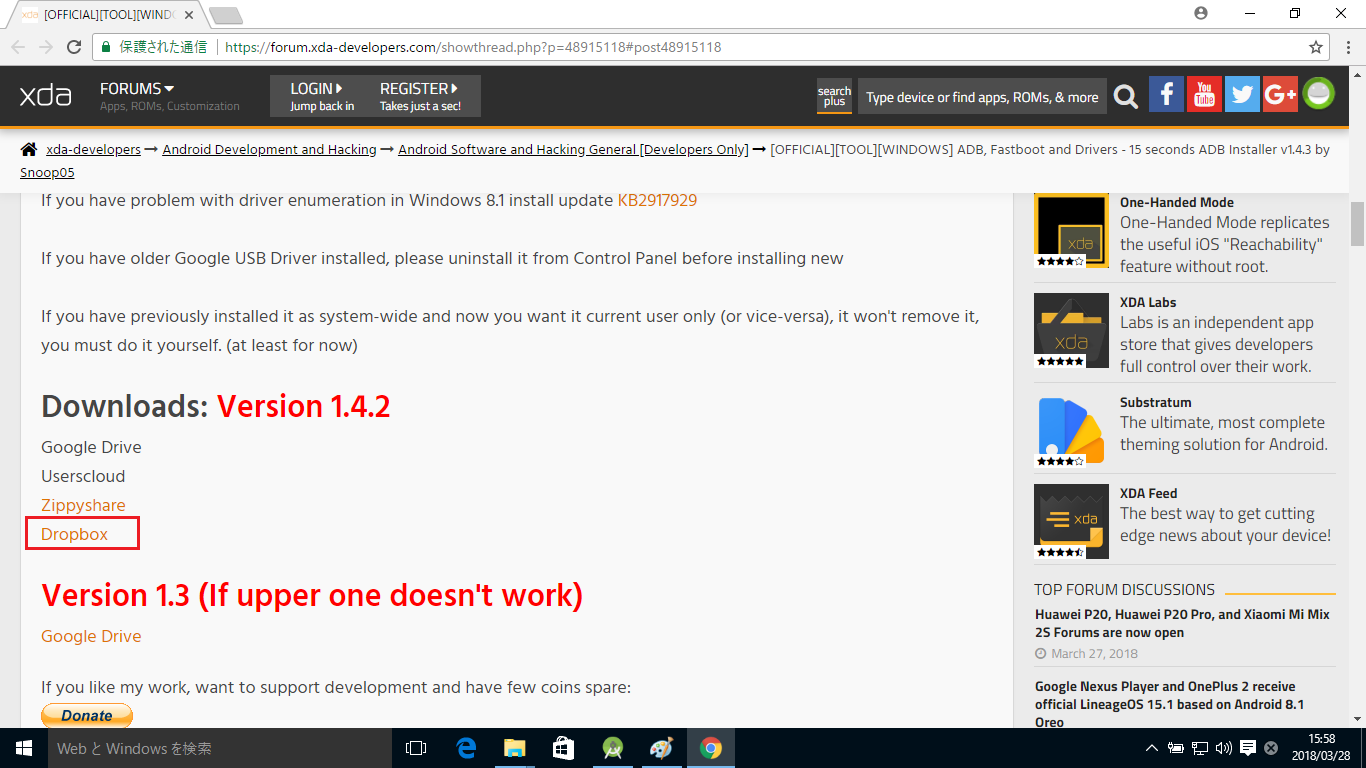Click the Snoop05 author link
The height and width of the screenshot is (768, 1366).
[47, 172]
